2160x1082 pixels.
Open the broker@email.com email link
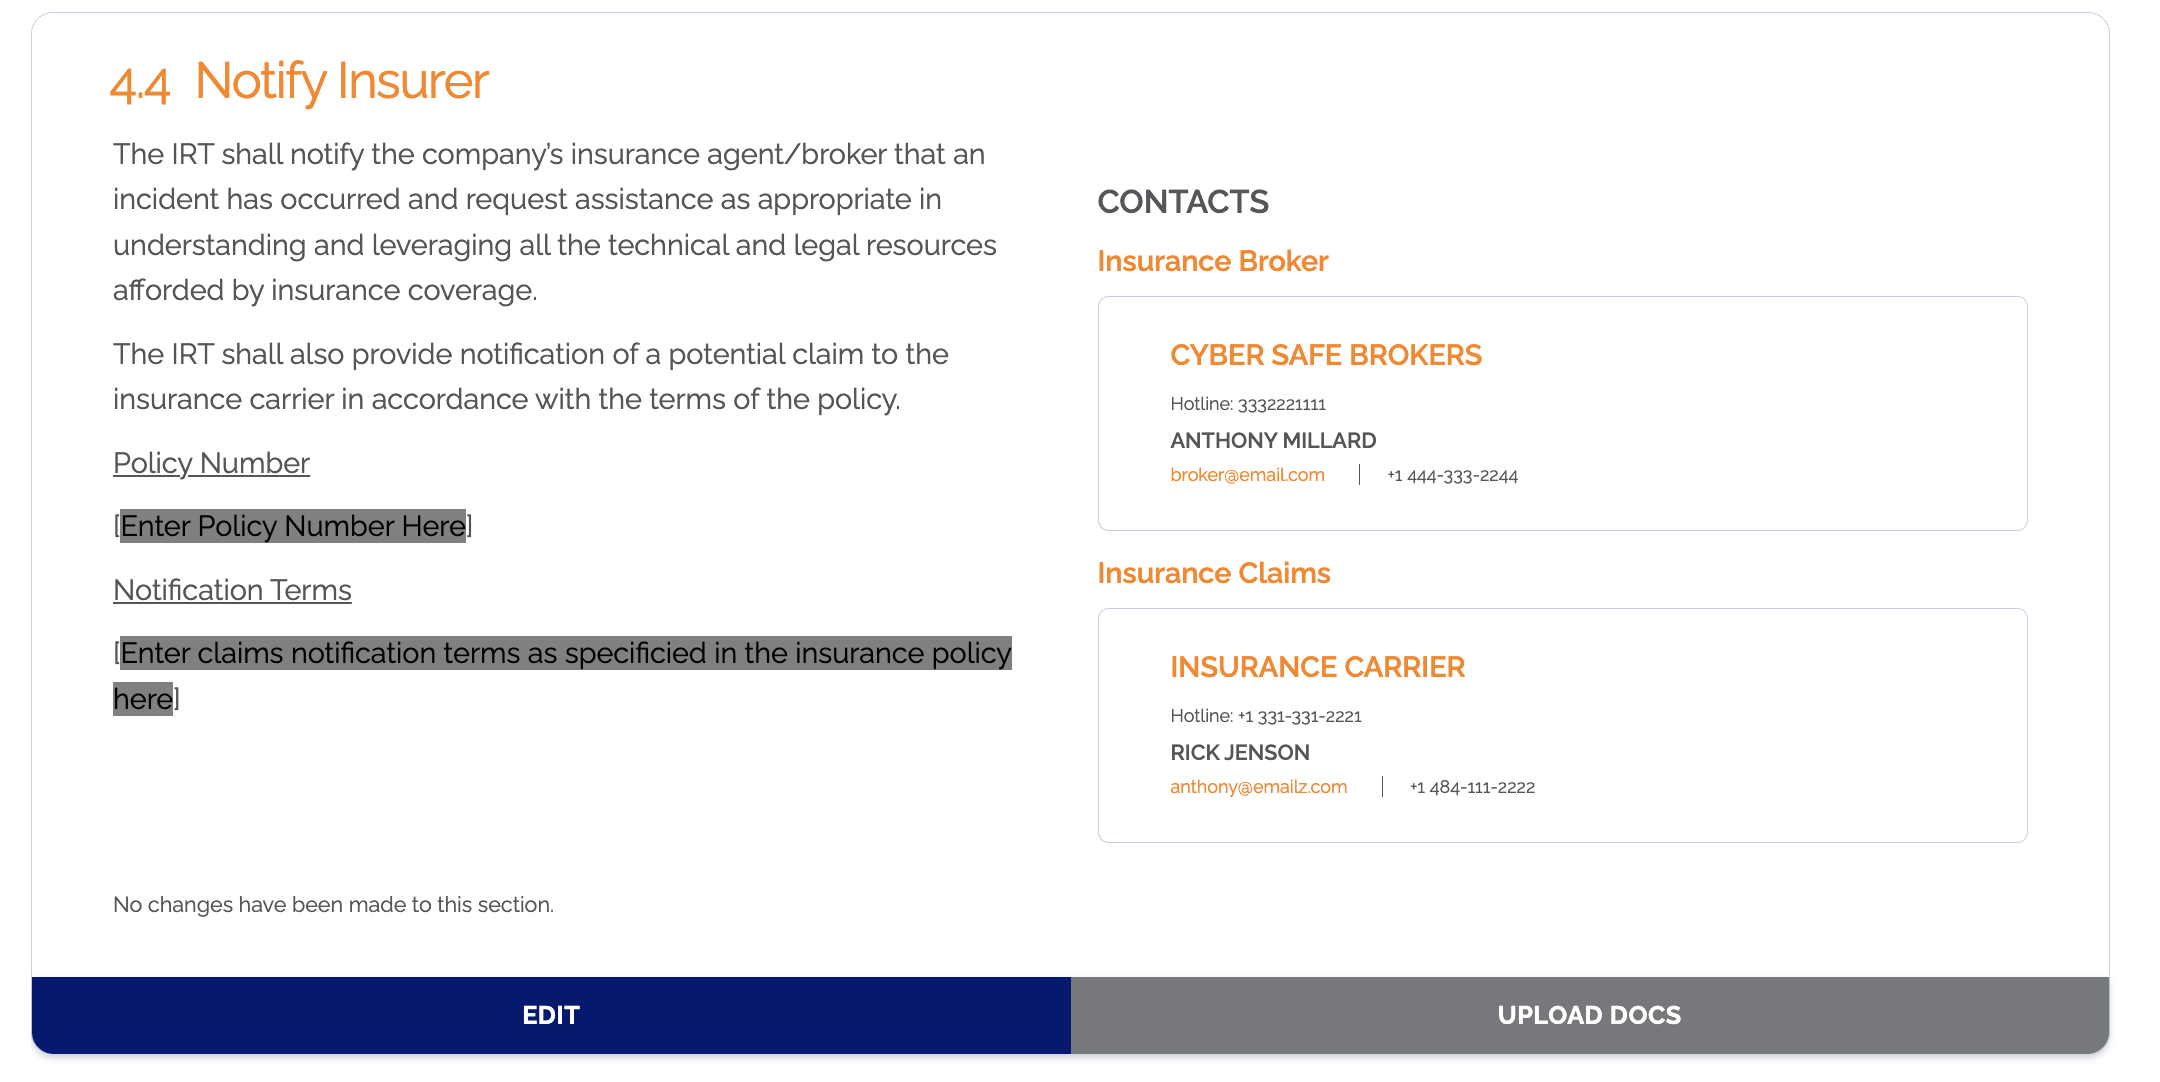coord(1247,475)
